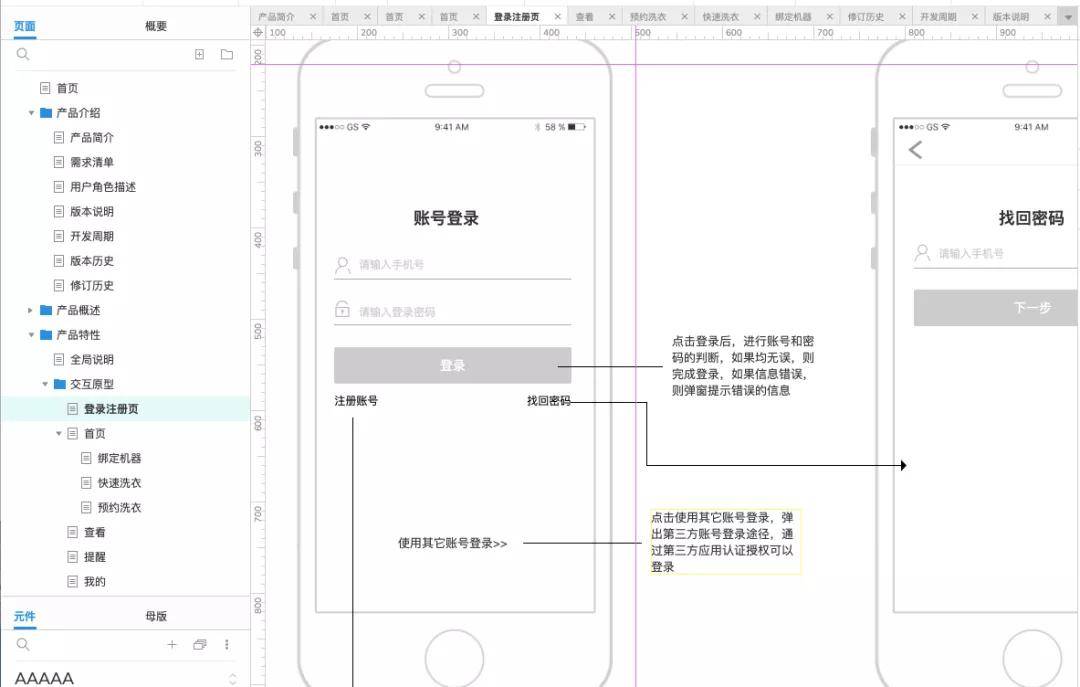The height and width of the screenshot is (687, 1080).
Task: Switch to the 页面 panel tab
Action: [x=25, y=26]
